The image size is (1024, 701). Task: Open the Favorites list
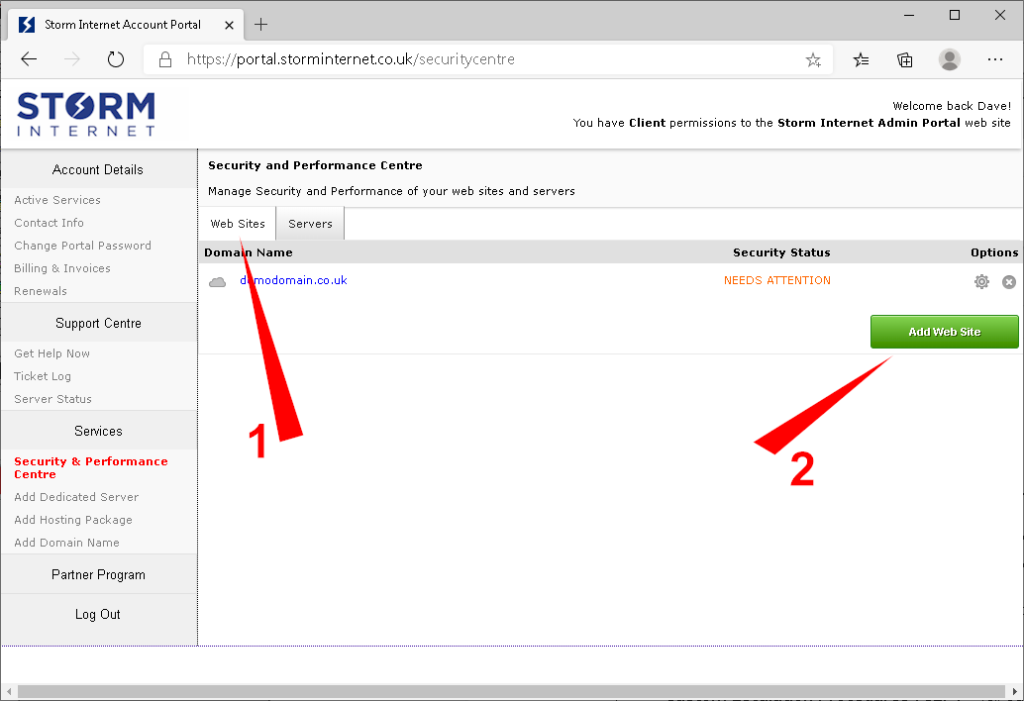tap(861, 60)
